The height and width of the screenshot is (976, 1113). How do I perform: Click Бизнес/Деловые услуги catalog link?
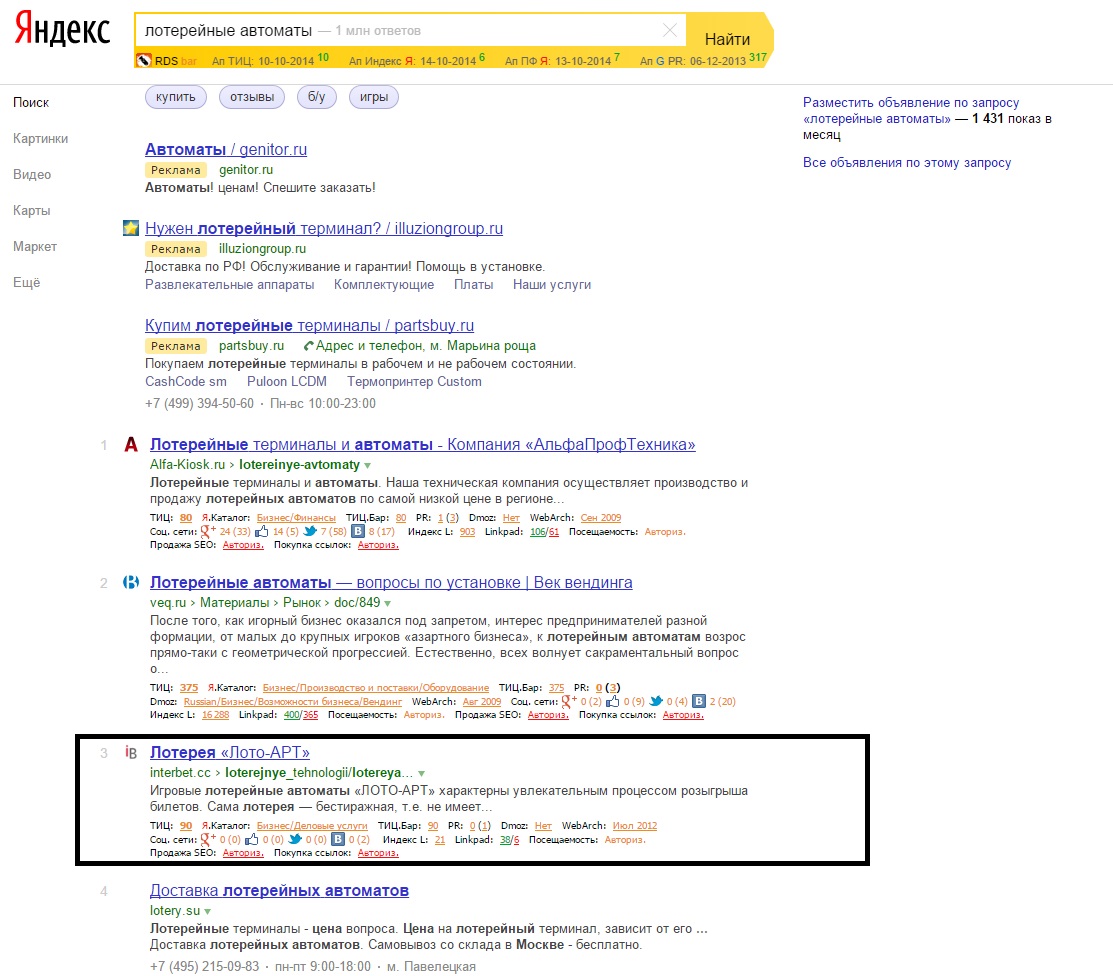pyautogui.click(x=312, y=826)
